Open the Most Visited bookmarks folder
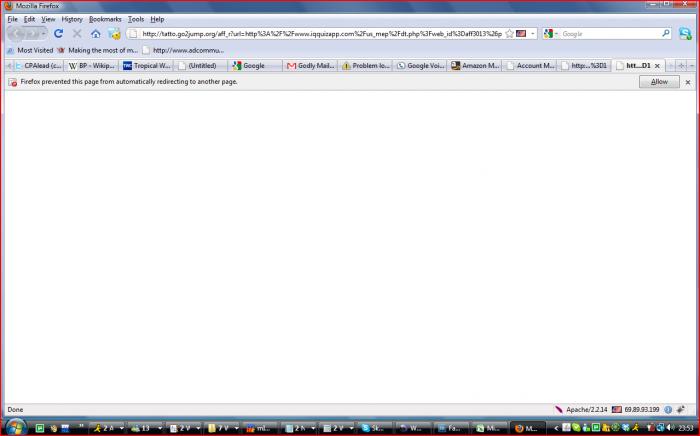Image resolution: width=700 pixels, height=436 pixels. pyautogui.click(x=30, y=50)
